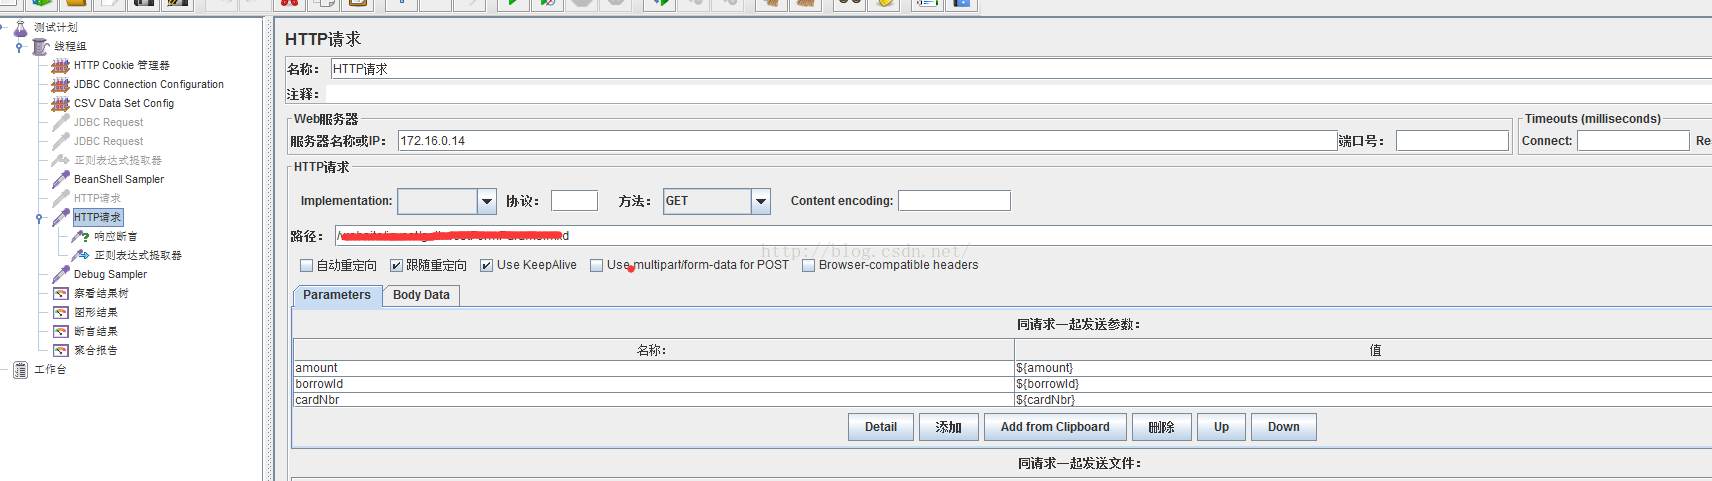
Task: Click the BeanShell Sampler pipette icon
Action: click(x=61, y=179)
